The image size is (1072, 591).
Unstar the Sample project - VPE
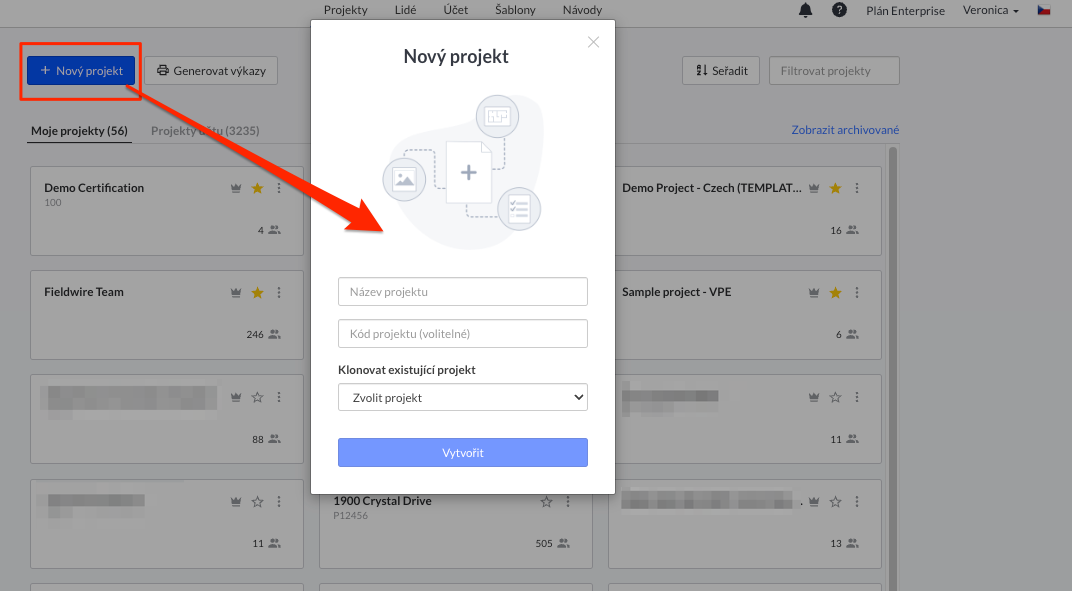[x=835, y=293]
